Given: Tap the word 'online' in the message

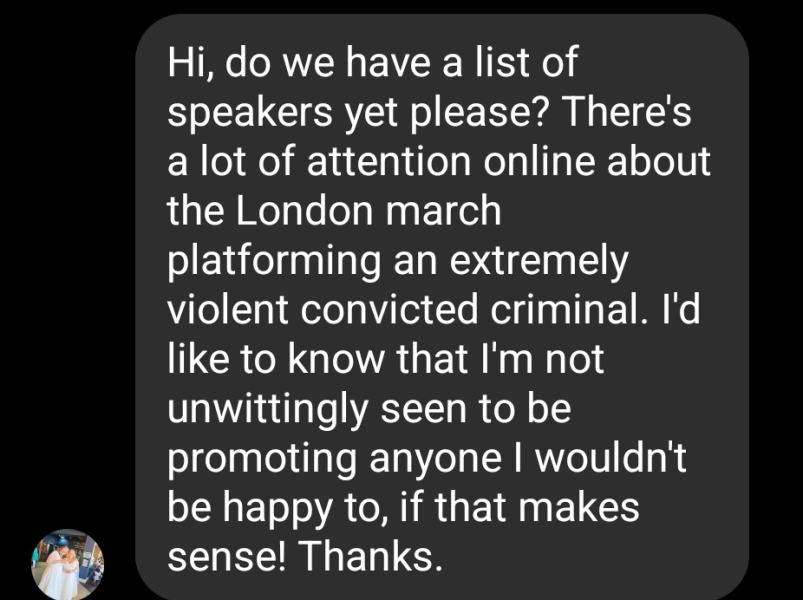Looking at the screenshot, I should pos(542,160).
